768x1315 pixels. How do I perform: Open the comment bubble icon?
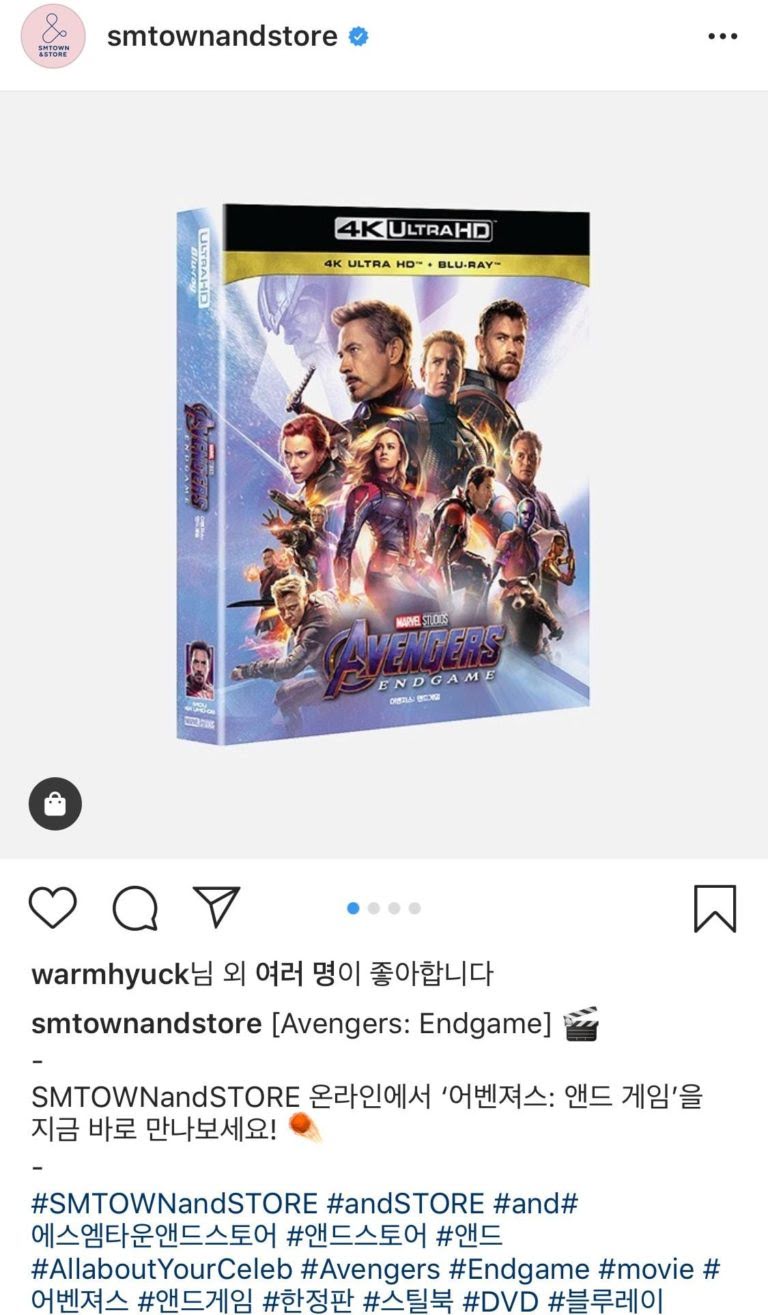pyautogui.click(x=135, y=908)
